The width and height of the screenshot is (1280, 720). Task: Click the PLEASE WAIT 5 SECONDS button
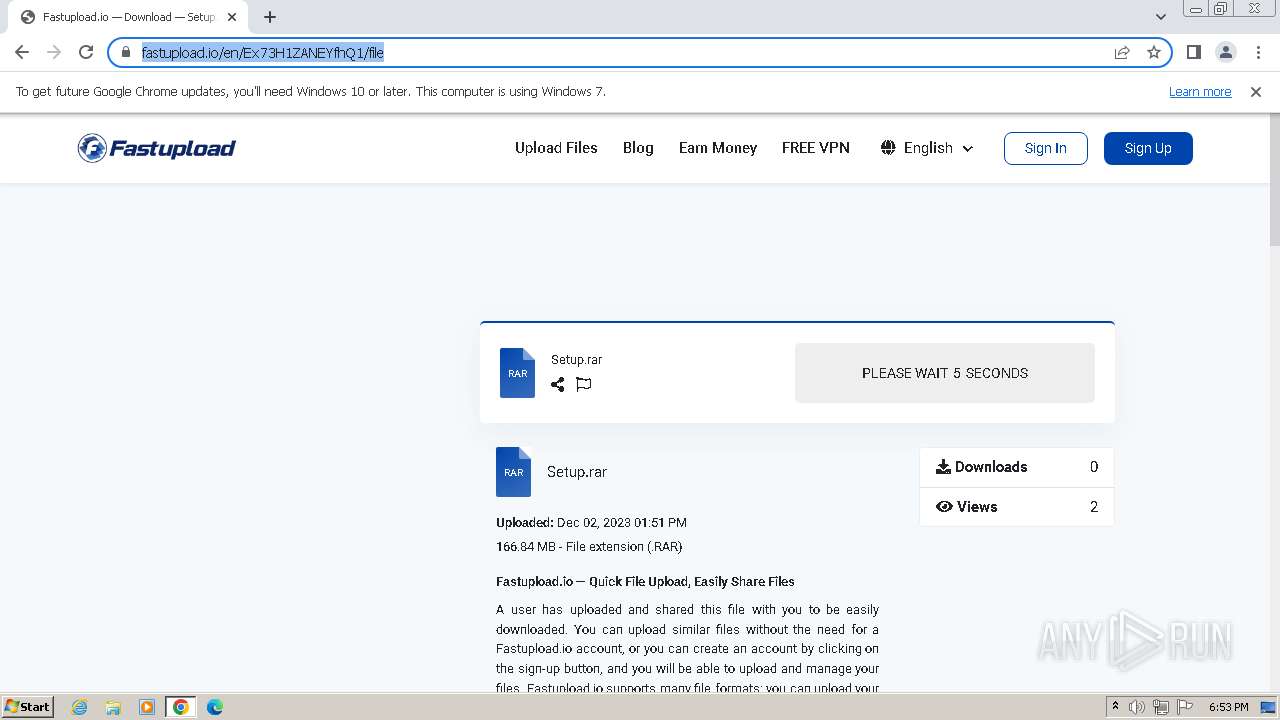pos(945,373)
